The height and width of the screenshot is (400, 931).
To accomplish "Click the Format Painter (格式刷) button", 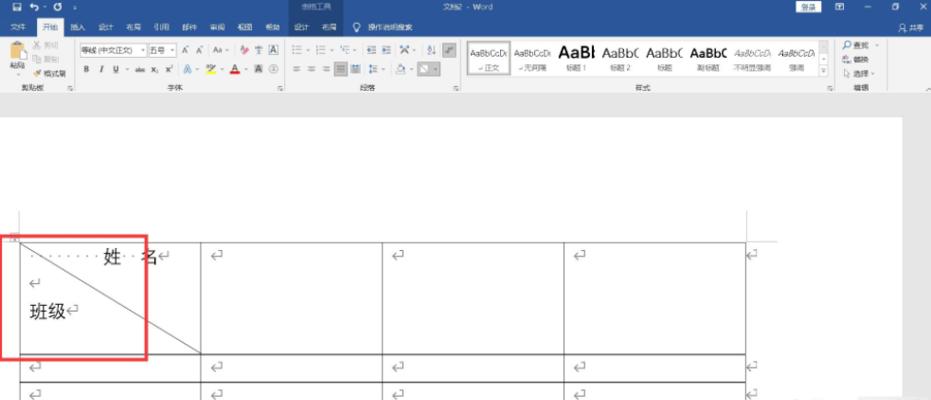I will [50, 73].
